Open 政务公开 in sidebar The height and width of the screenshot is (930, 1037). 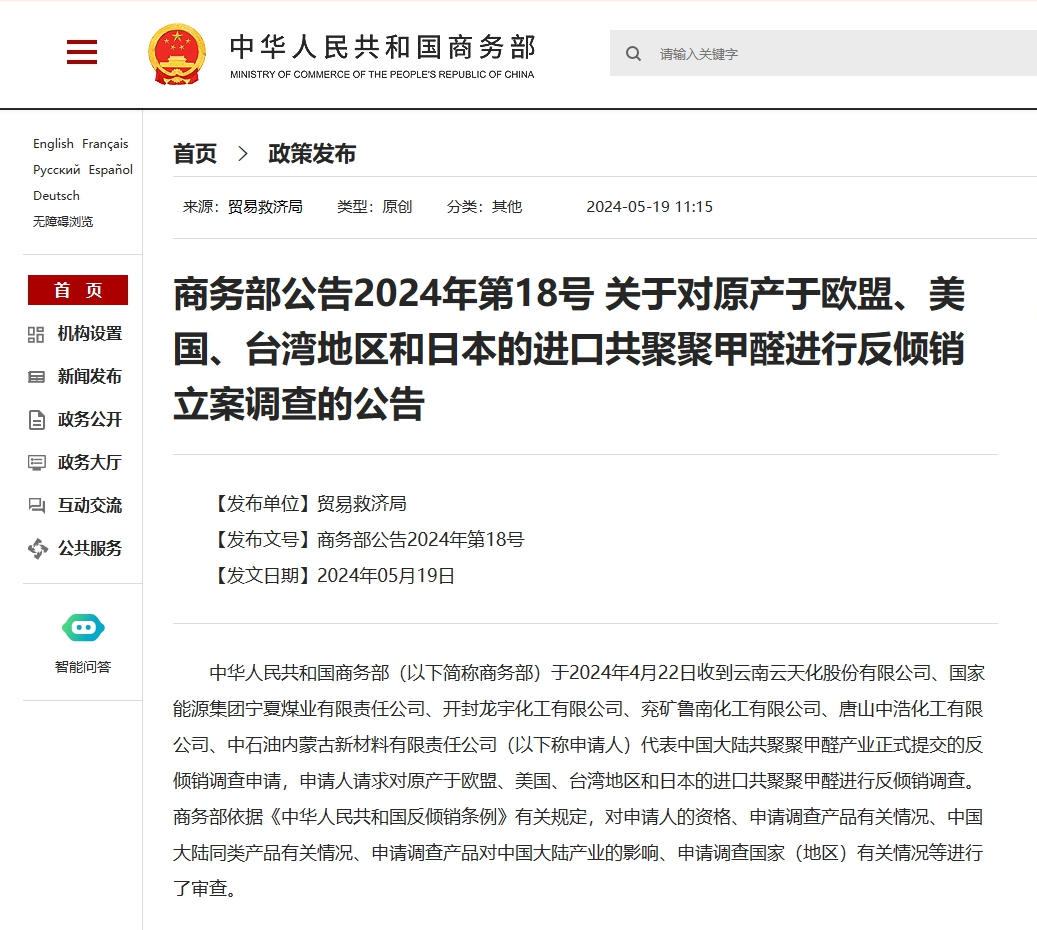[x=89, y=419]
